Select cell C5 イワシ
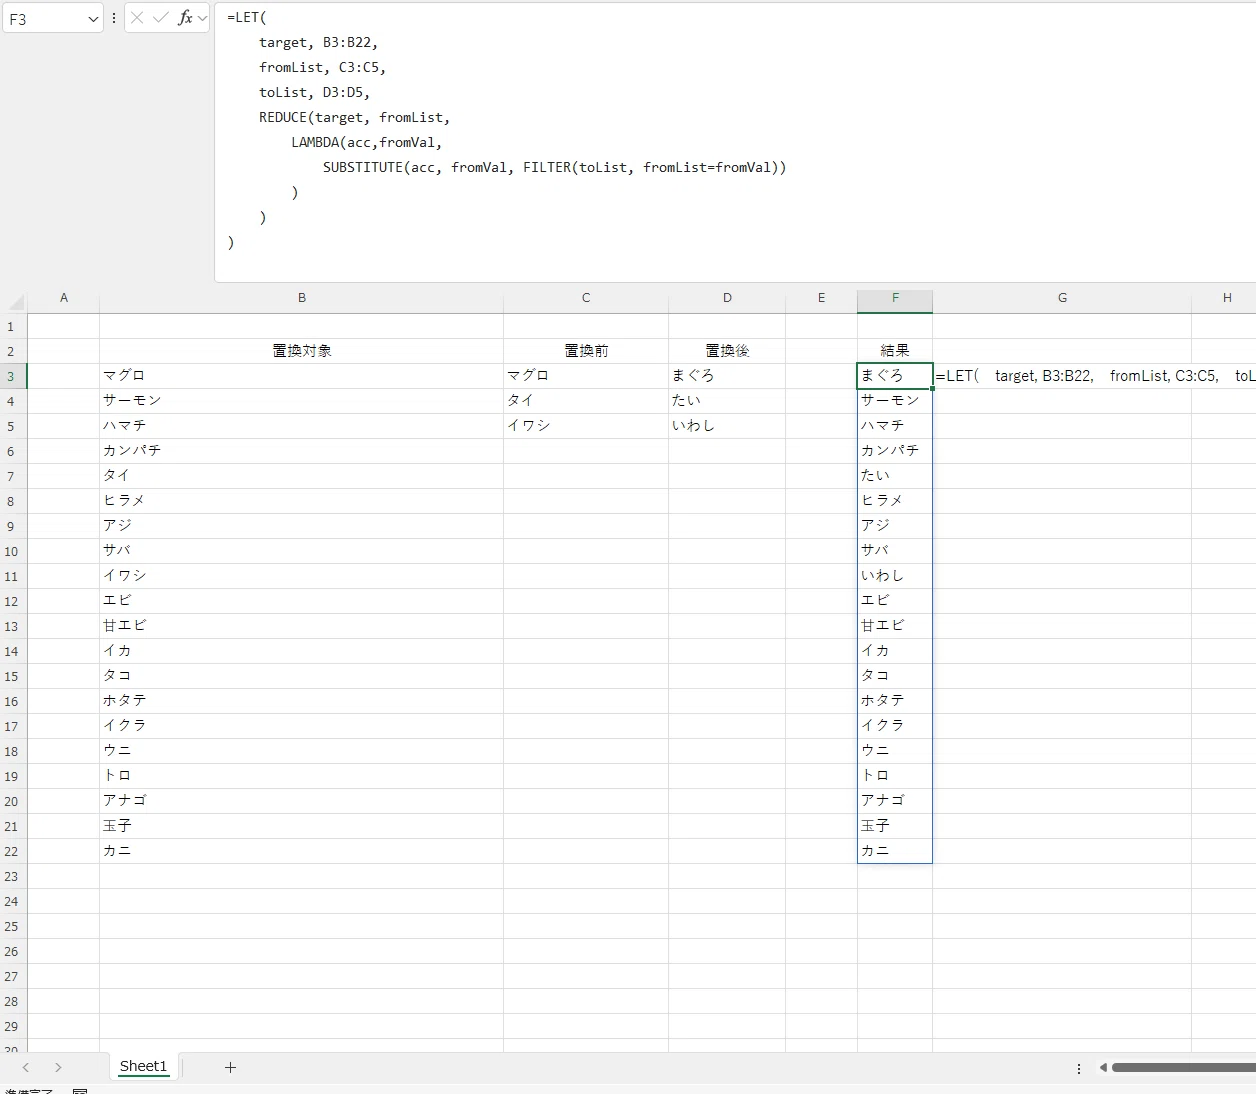 [586, 426]
